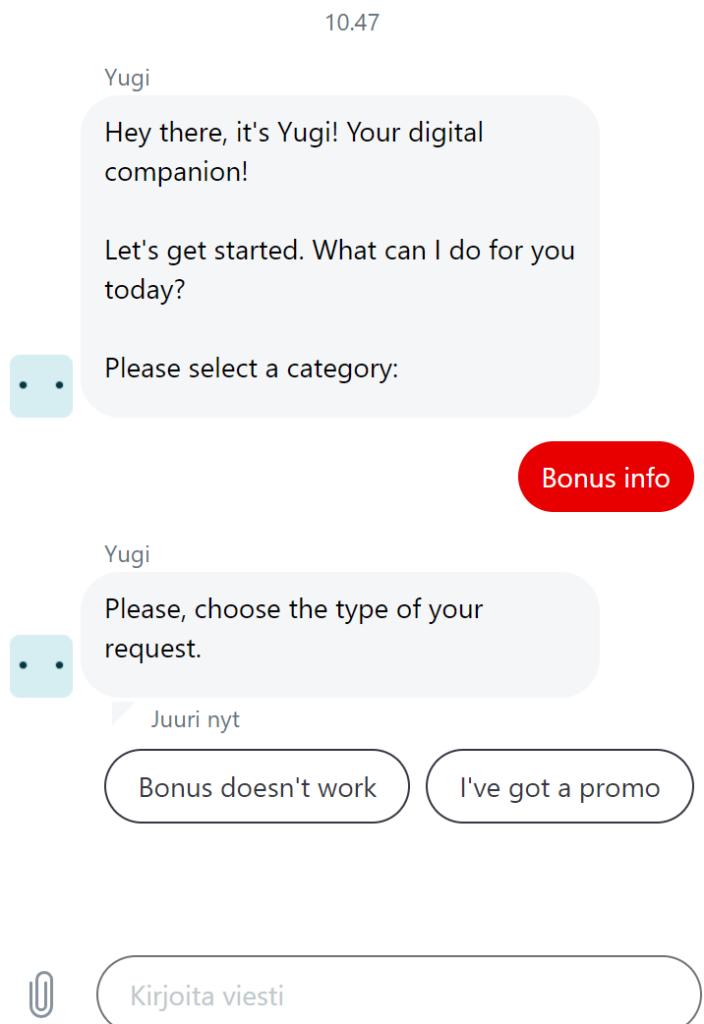
Task: Click the small message tail beside "Juuri nyt"
Action: 122,713
